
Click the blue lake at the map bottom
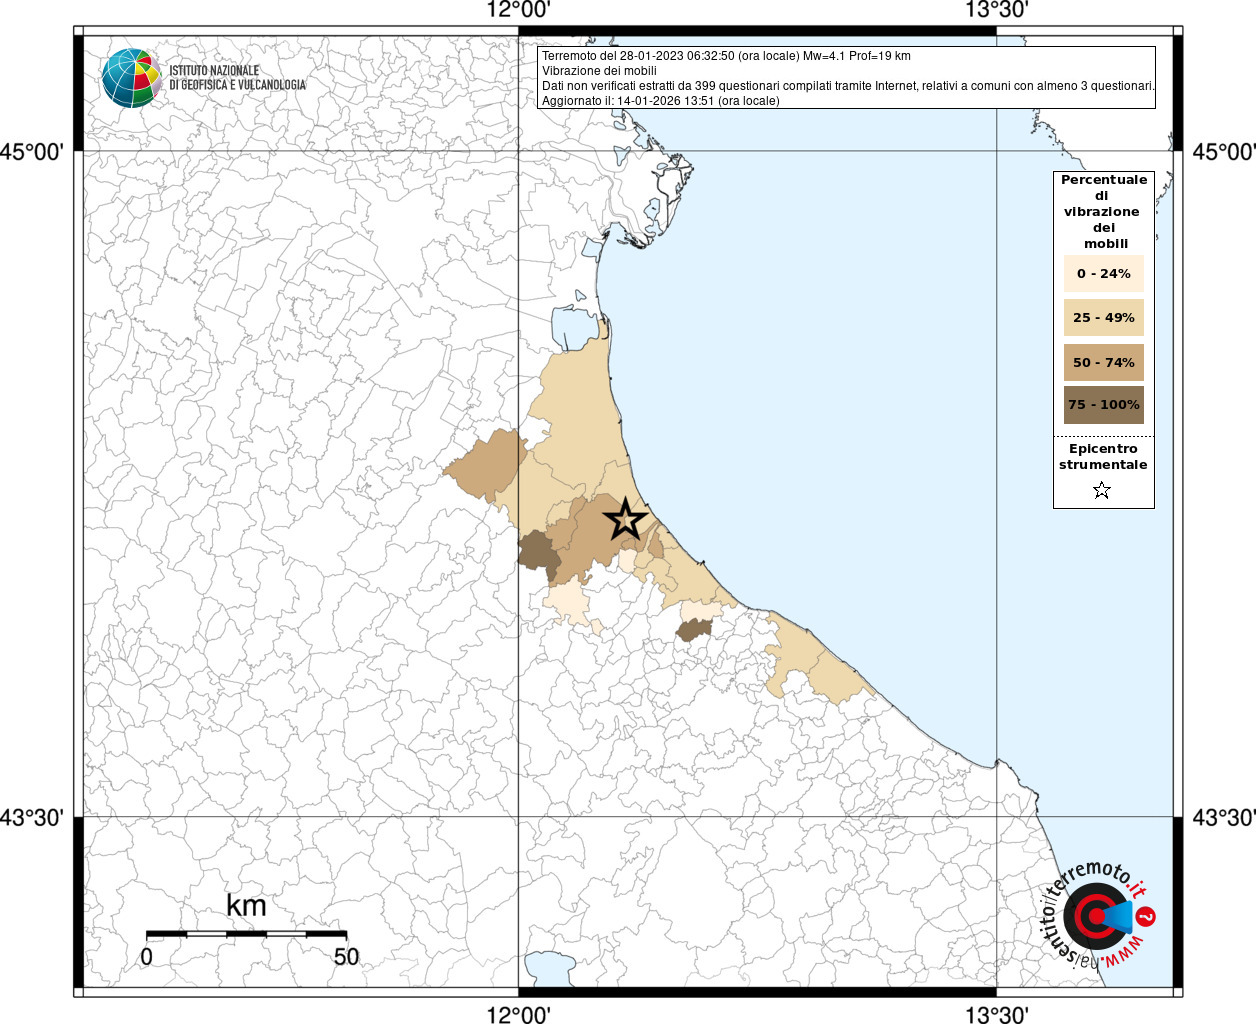tap(549, 968)
